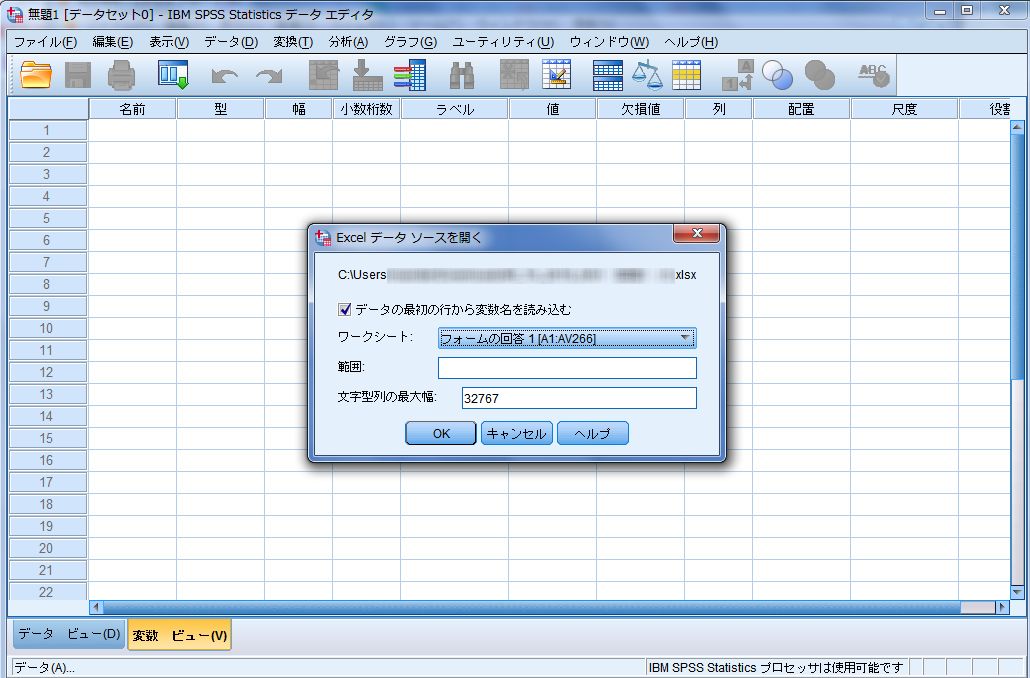Open the 分析(A) menu
Image resolution: width=1030 pixels, height=678 pixels.
tap(348, 42)
